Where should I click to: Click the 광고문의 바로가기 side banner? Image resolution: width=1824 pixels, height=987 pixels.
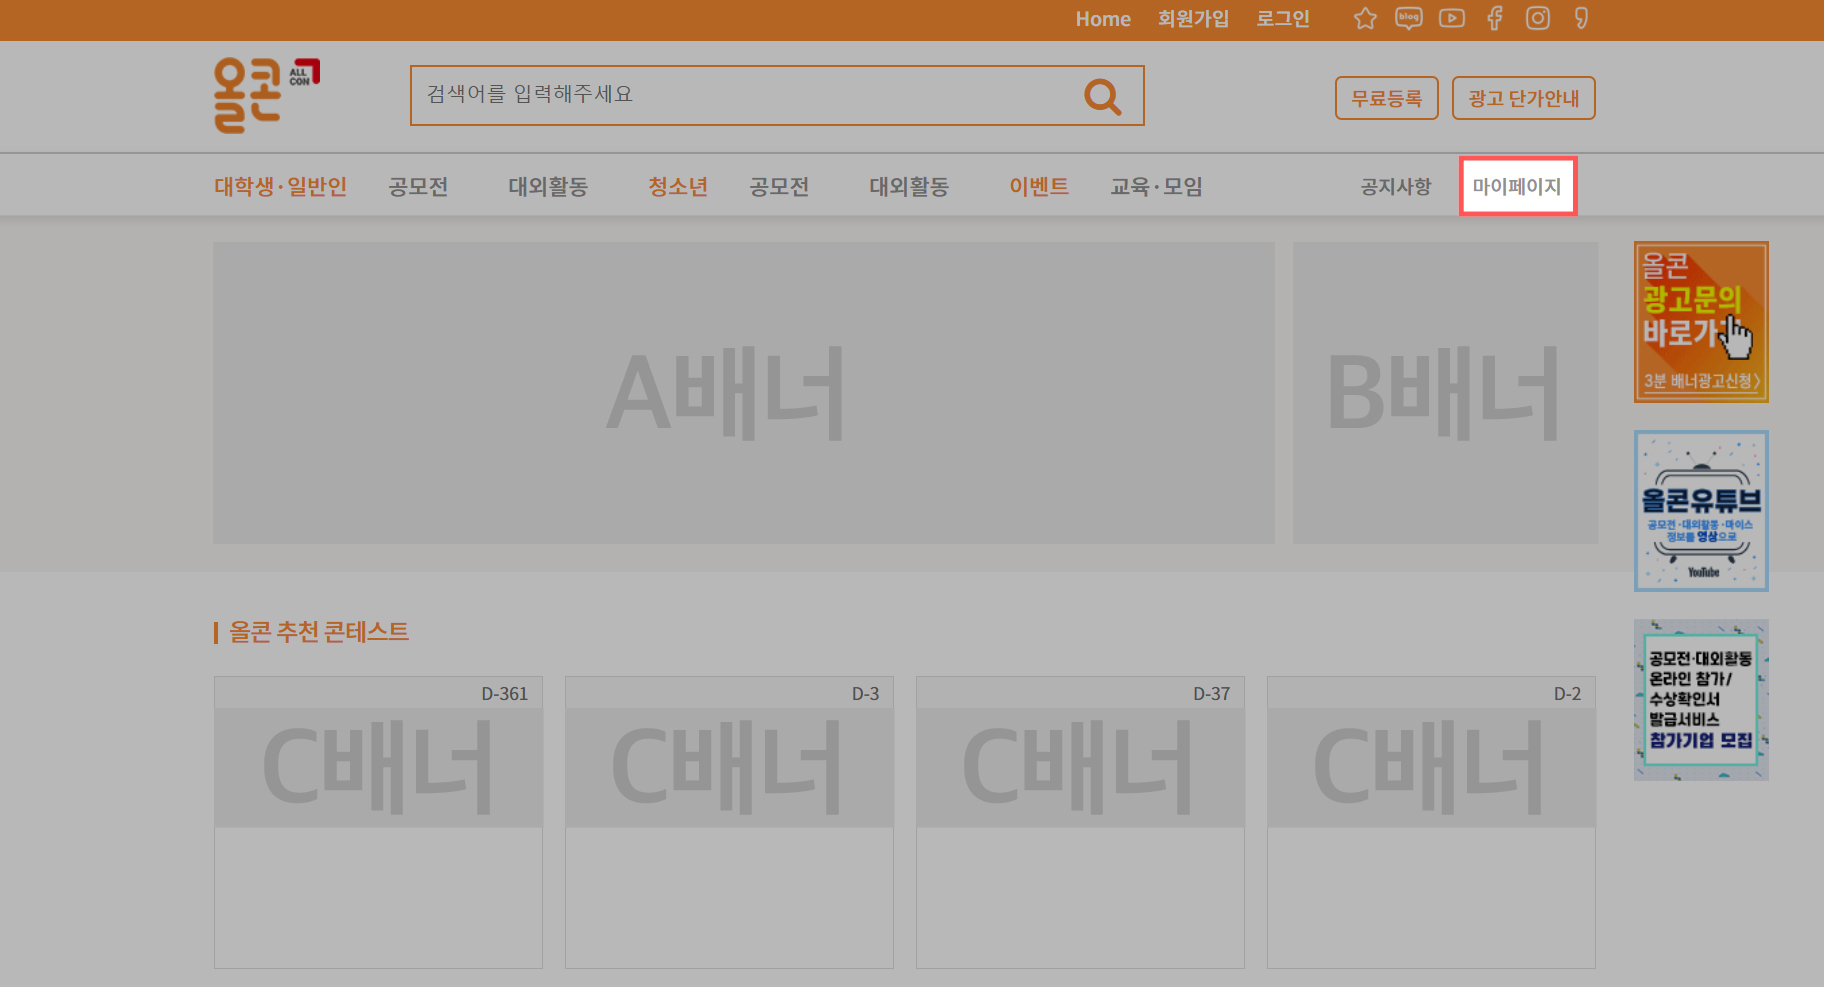[x=1700, y=322]
